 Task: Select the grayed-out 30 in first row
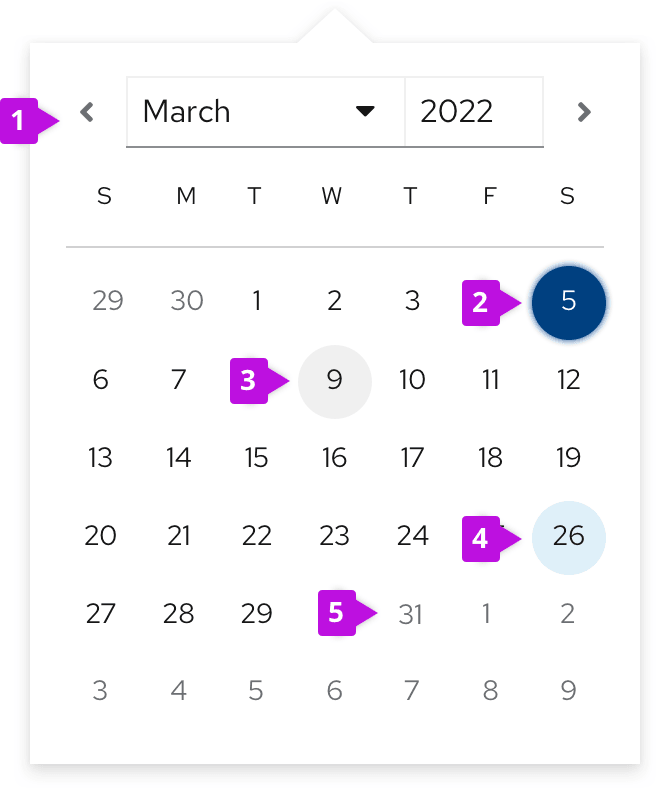[187, 301]
